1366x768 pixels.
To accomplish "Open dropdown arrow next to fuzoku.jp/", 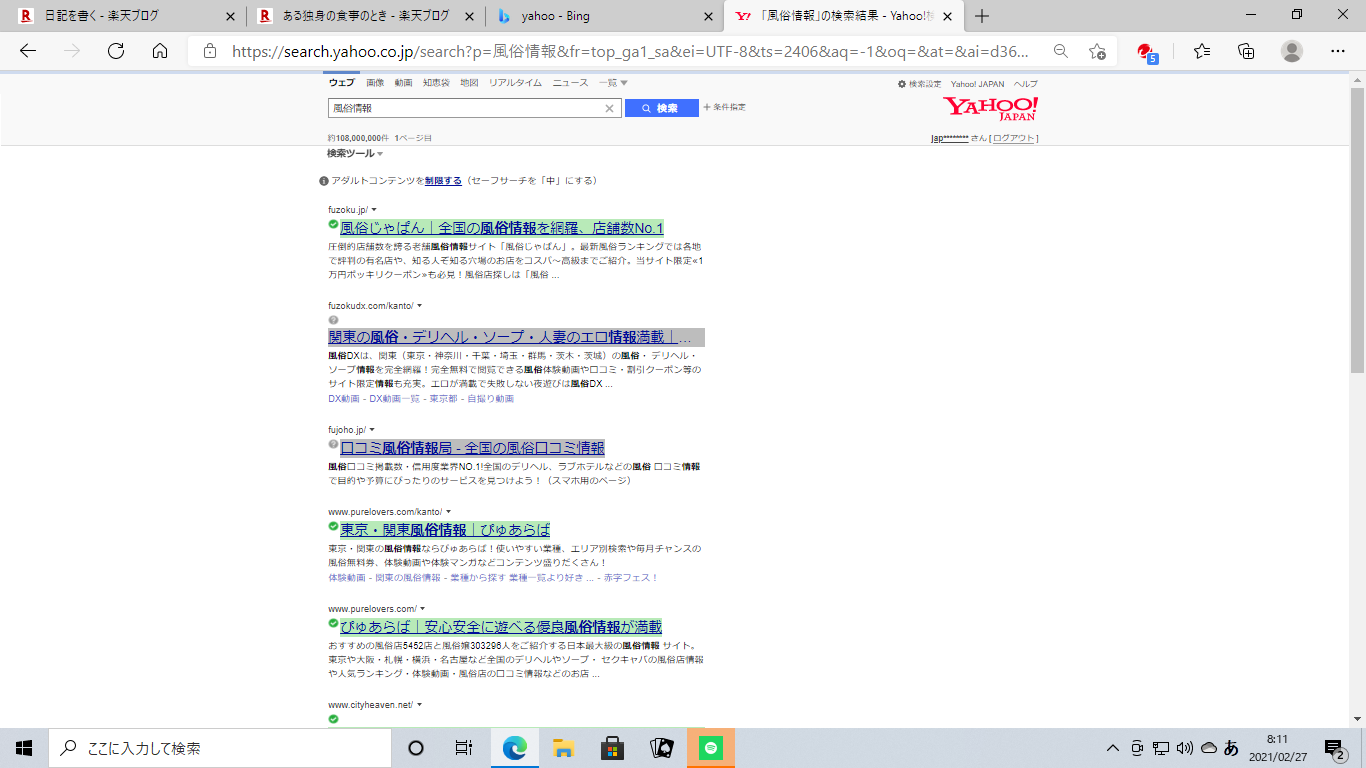I will [x=373, y=209].
